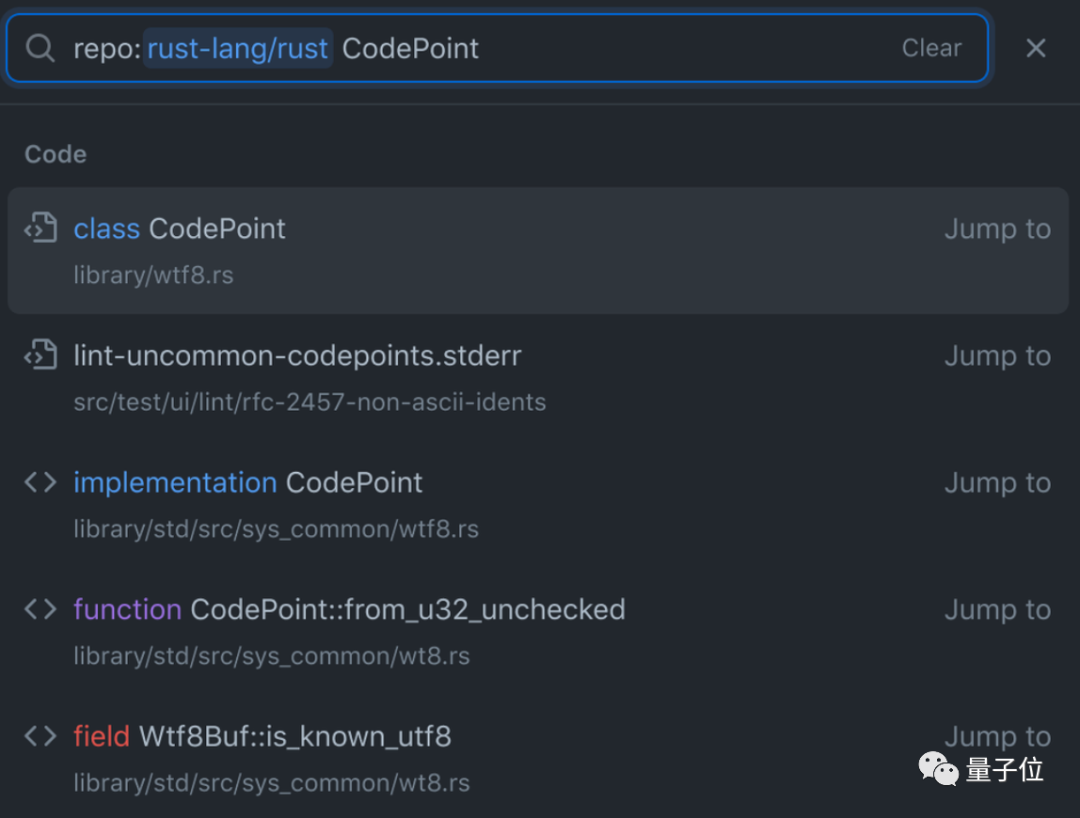This screenshot has width=1080, height=818.
Task: Click the file icon beside class CodePoint
Action: pyautogui.click(x=40, y=229)
